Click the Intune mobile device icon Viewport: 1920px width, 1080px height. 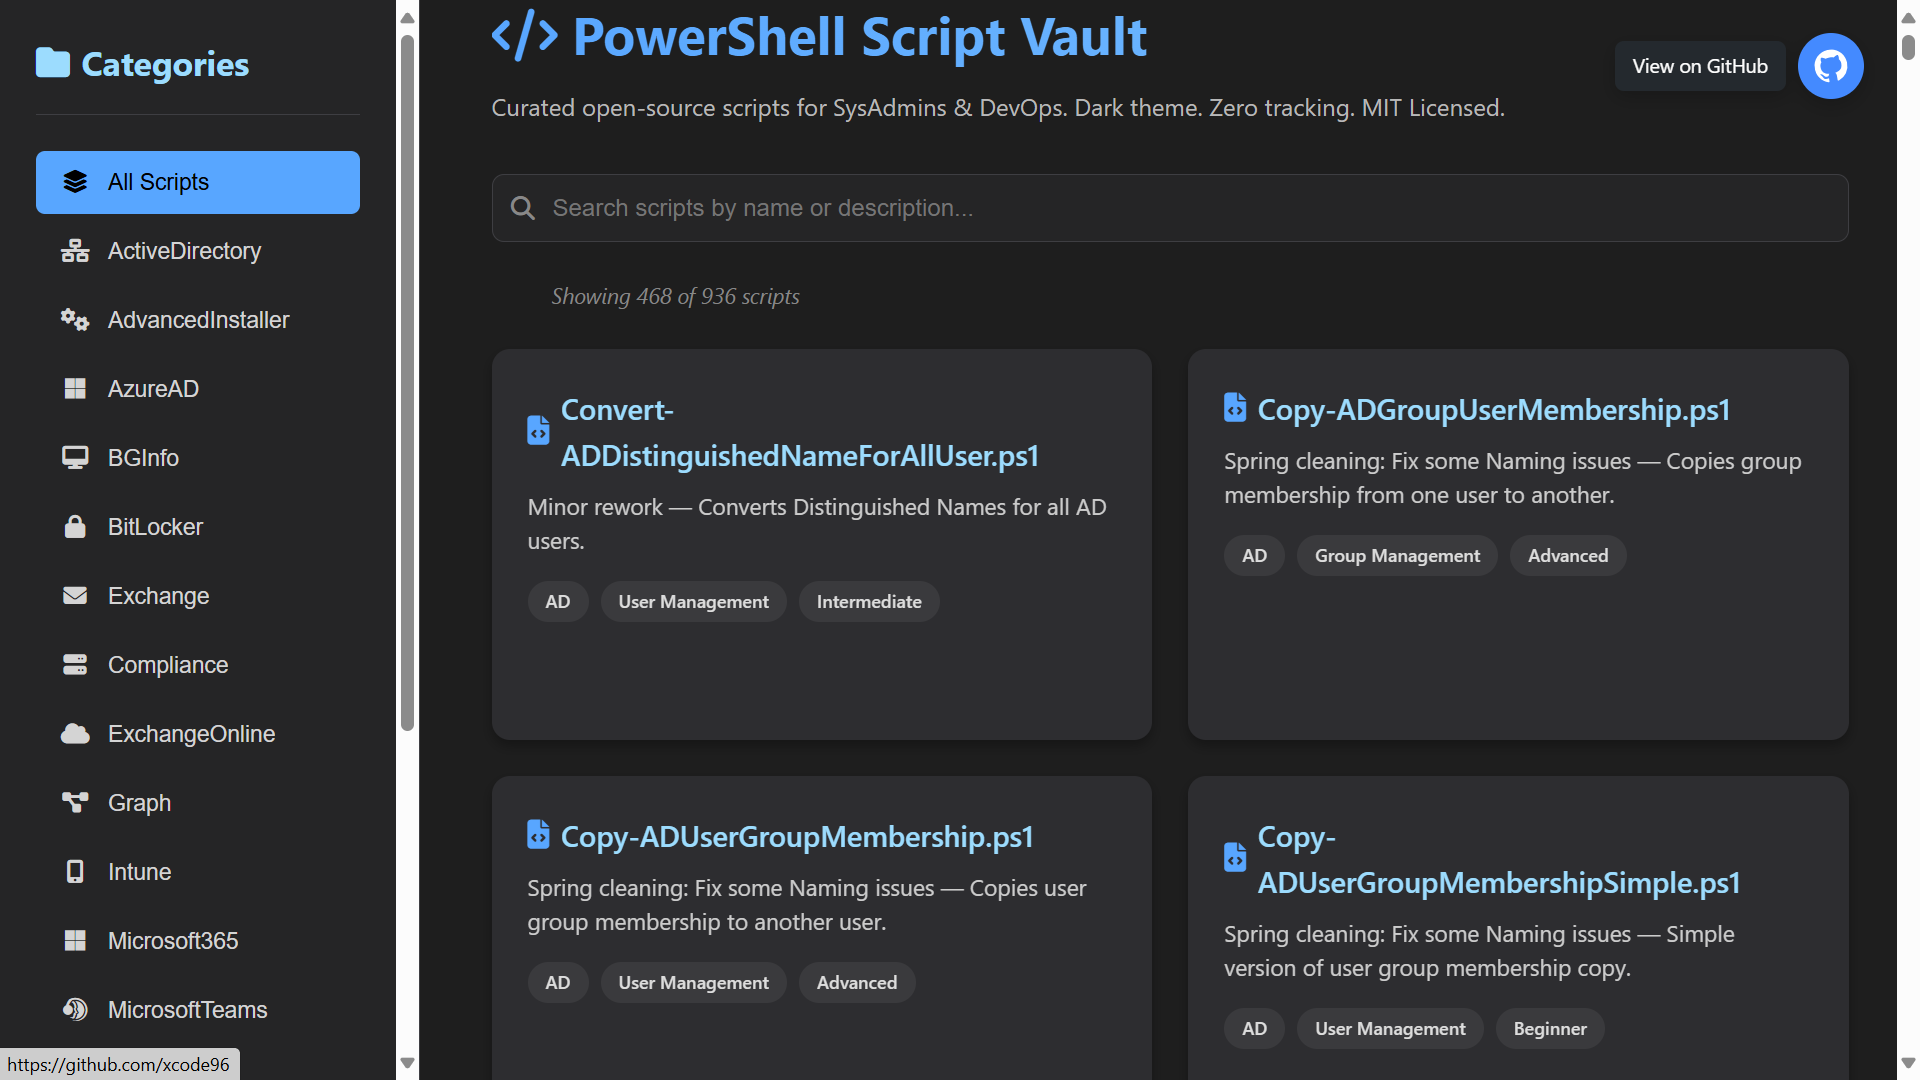point(75,872)
